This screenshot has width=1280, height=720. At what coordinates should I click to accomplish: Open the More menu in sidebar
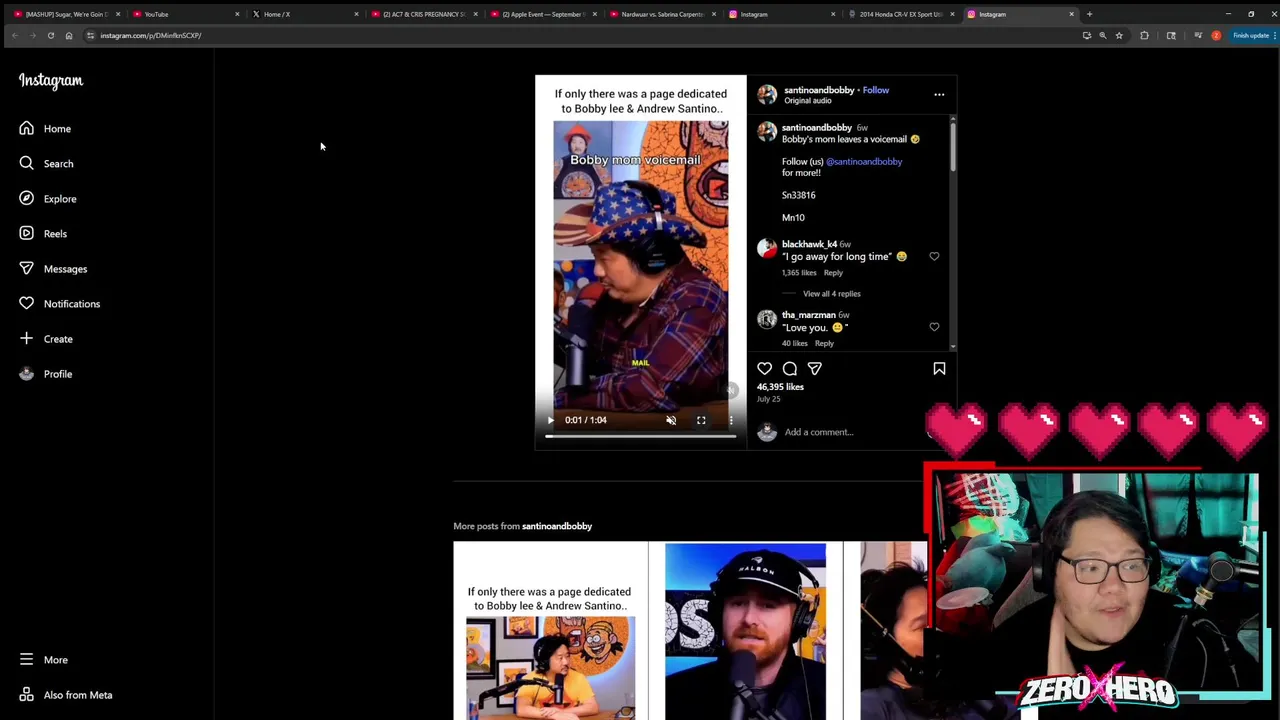tap(43, 660)
